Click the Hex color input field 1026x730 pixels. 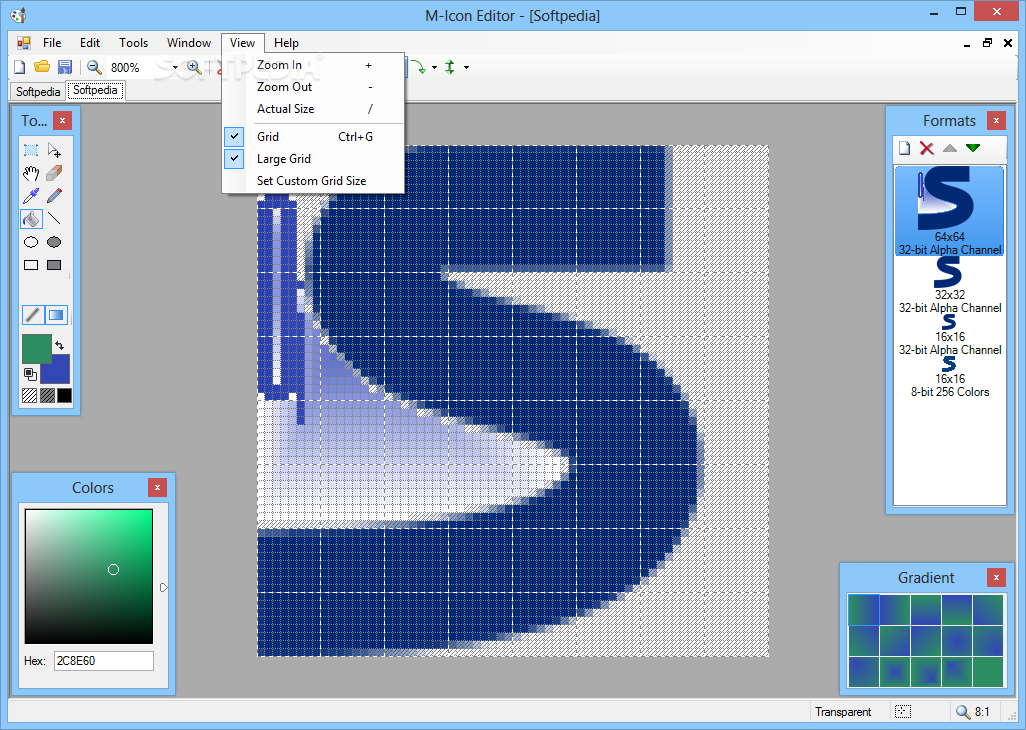(x=103, y=661)
